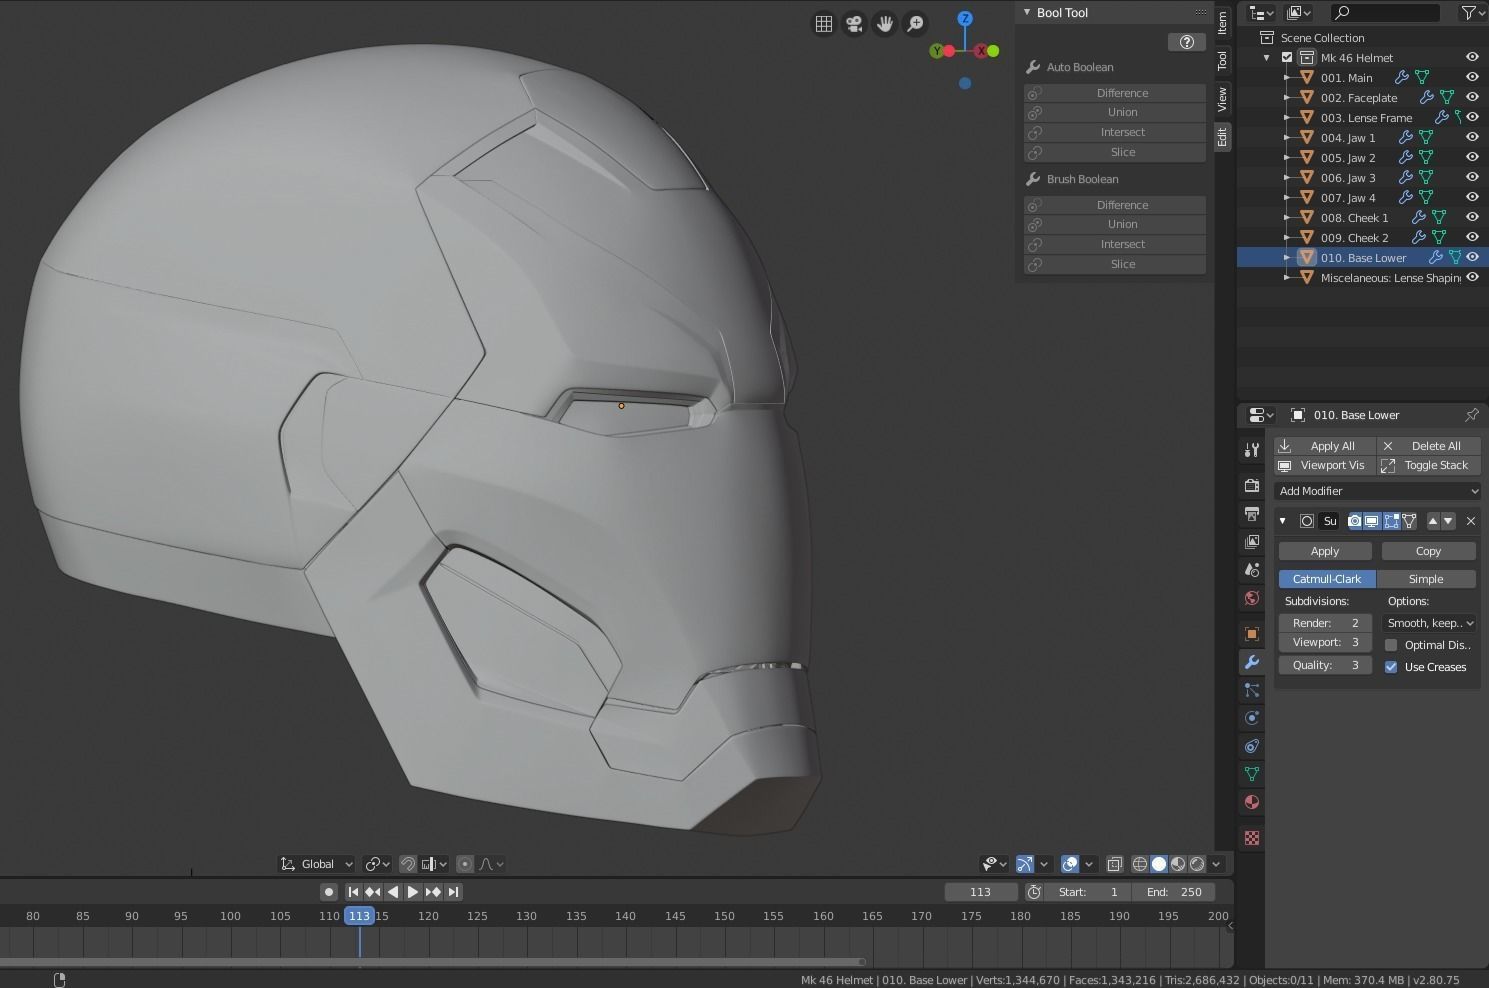Enable the Optimal Display checkbox
1489x988 pixels.
(x=1391, y=645)
